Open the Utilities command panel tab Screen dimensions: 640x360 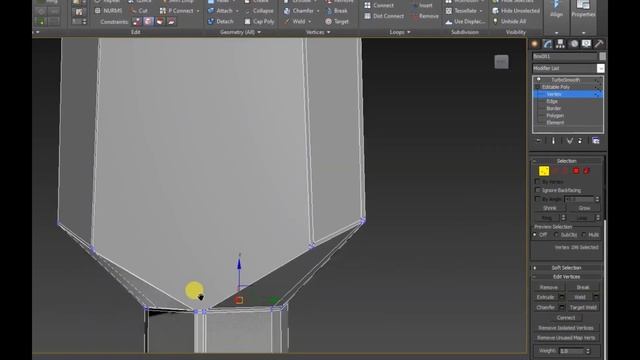pyautogui.click(x=599, y=44)
